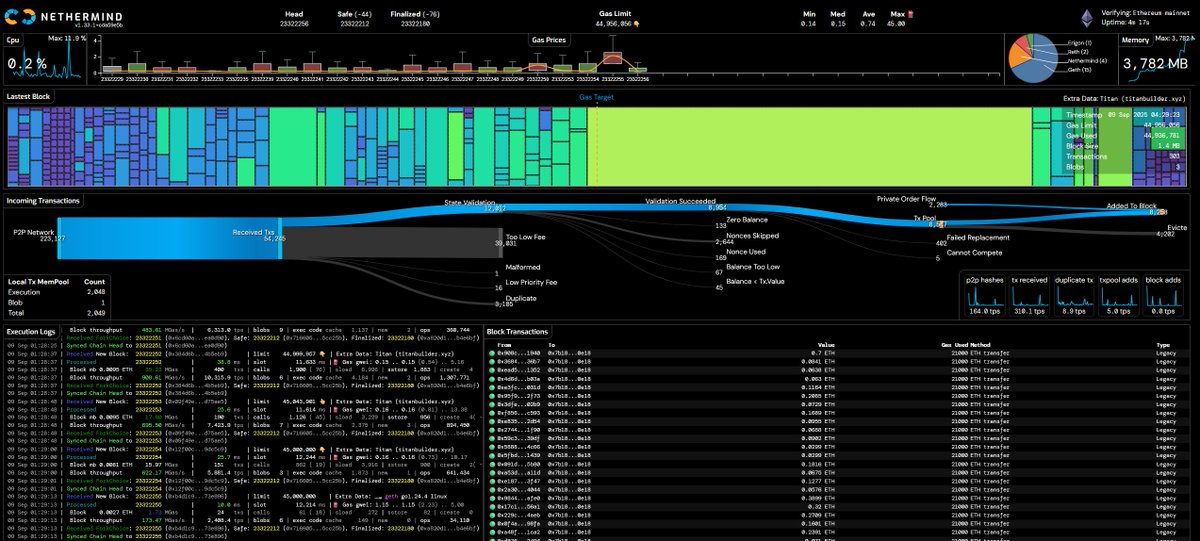Screen dimensions: 1200x541
Task: Click the 3,782 MB memory reading
Action: (1156, 64)
